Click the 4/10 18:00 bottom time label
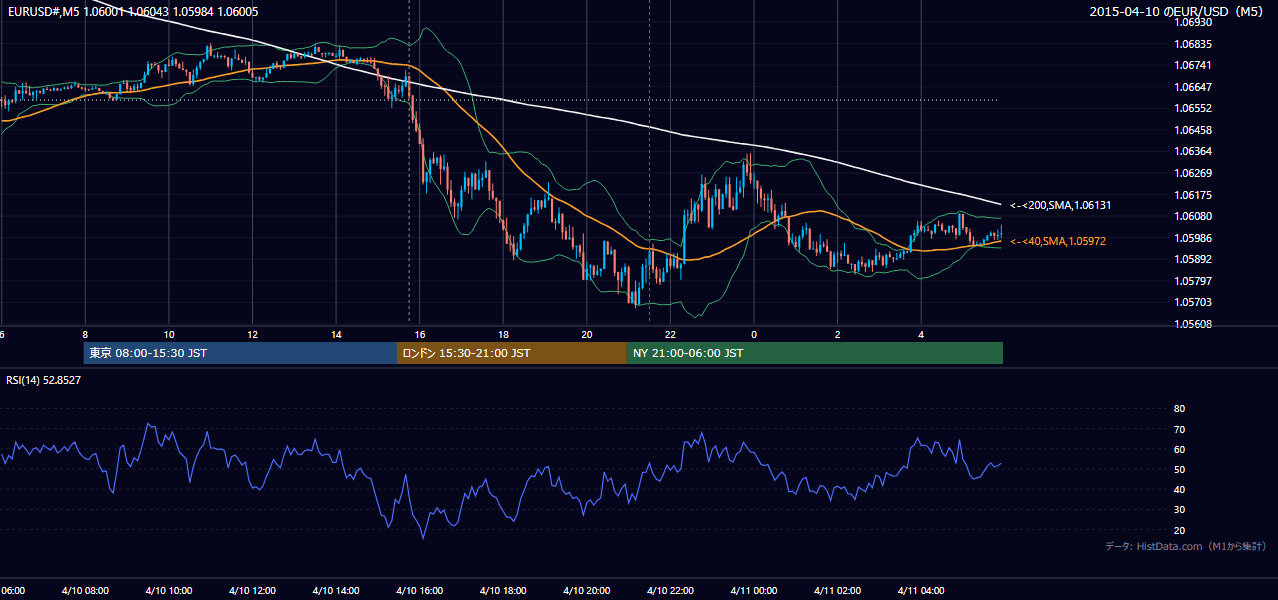The height and width of the screenshot is (600, 1278). (x=503, y=590)
